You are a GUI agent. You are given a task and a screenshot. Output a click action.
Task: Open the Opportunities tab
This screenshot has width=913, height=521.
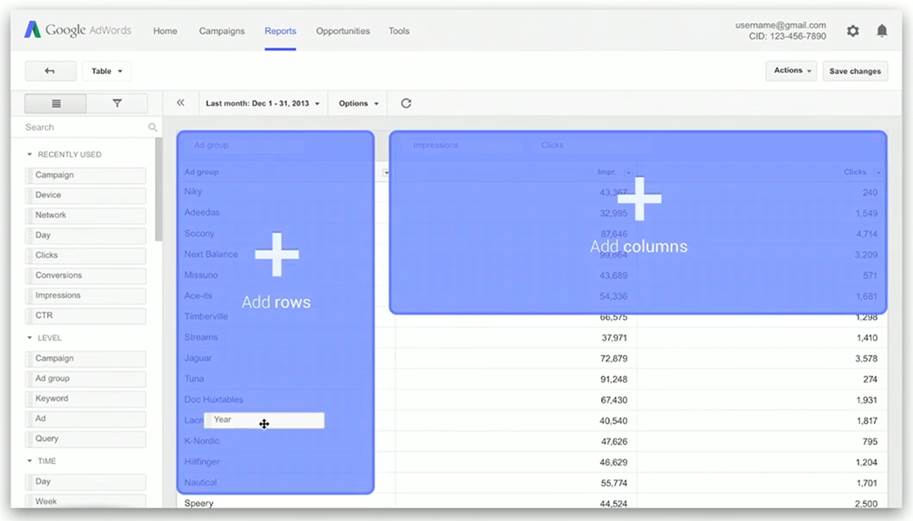[342, 31]
